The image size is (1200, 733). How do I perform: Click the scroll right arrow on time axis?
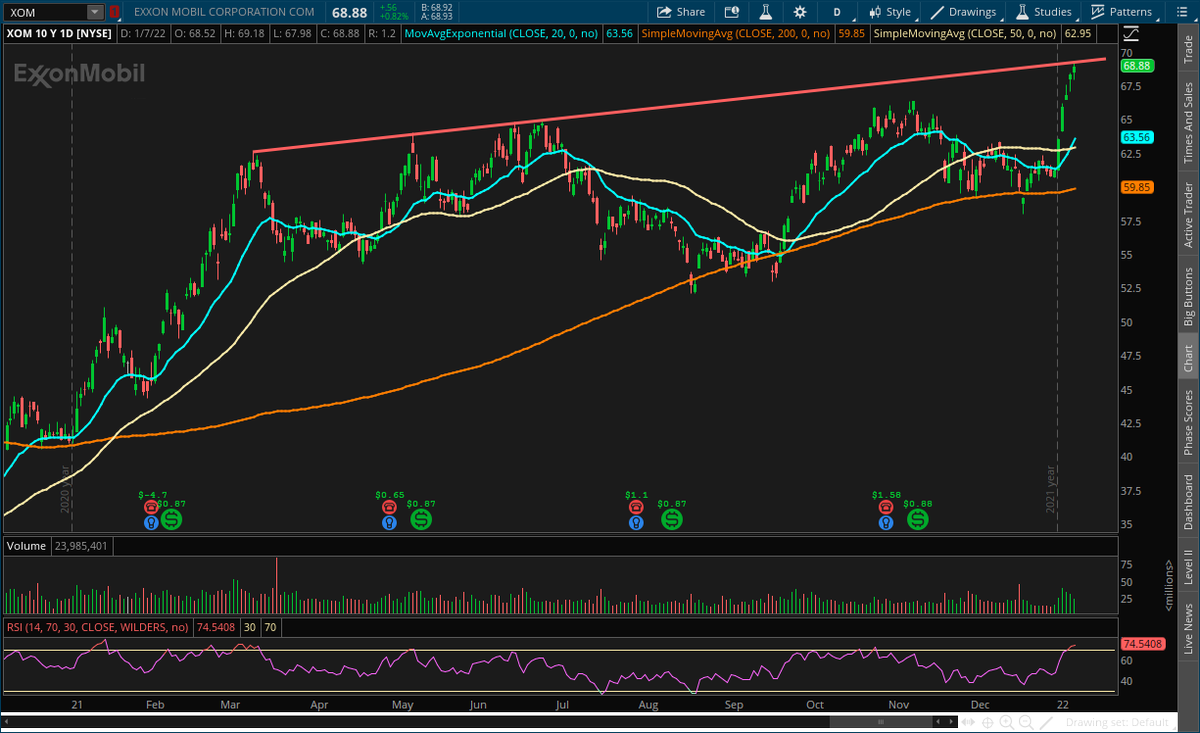(x=951, y=722)
